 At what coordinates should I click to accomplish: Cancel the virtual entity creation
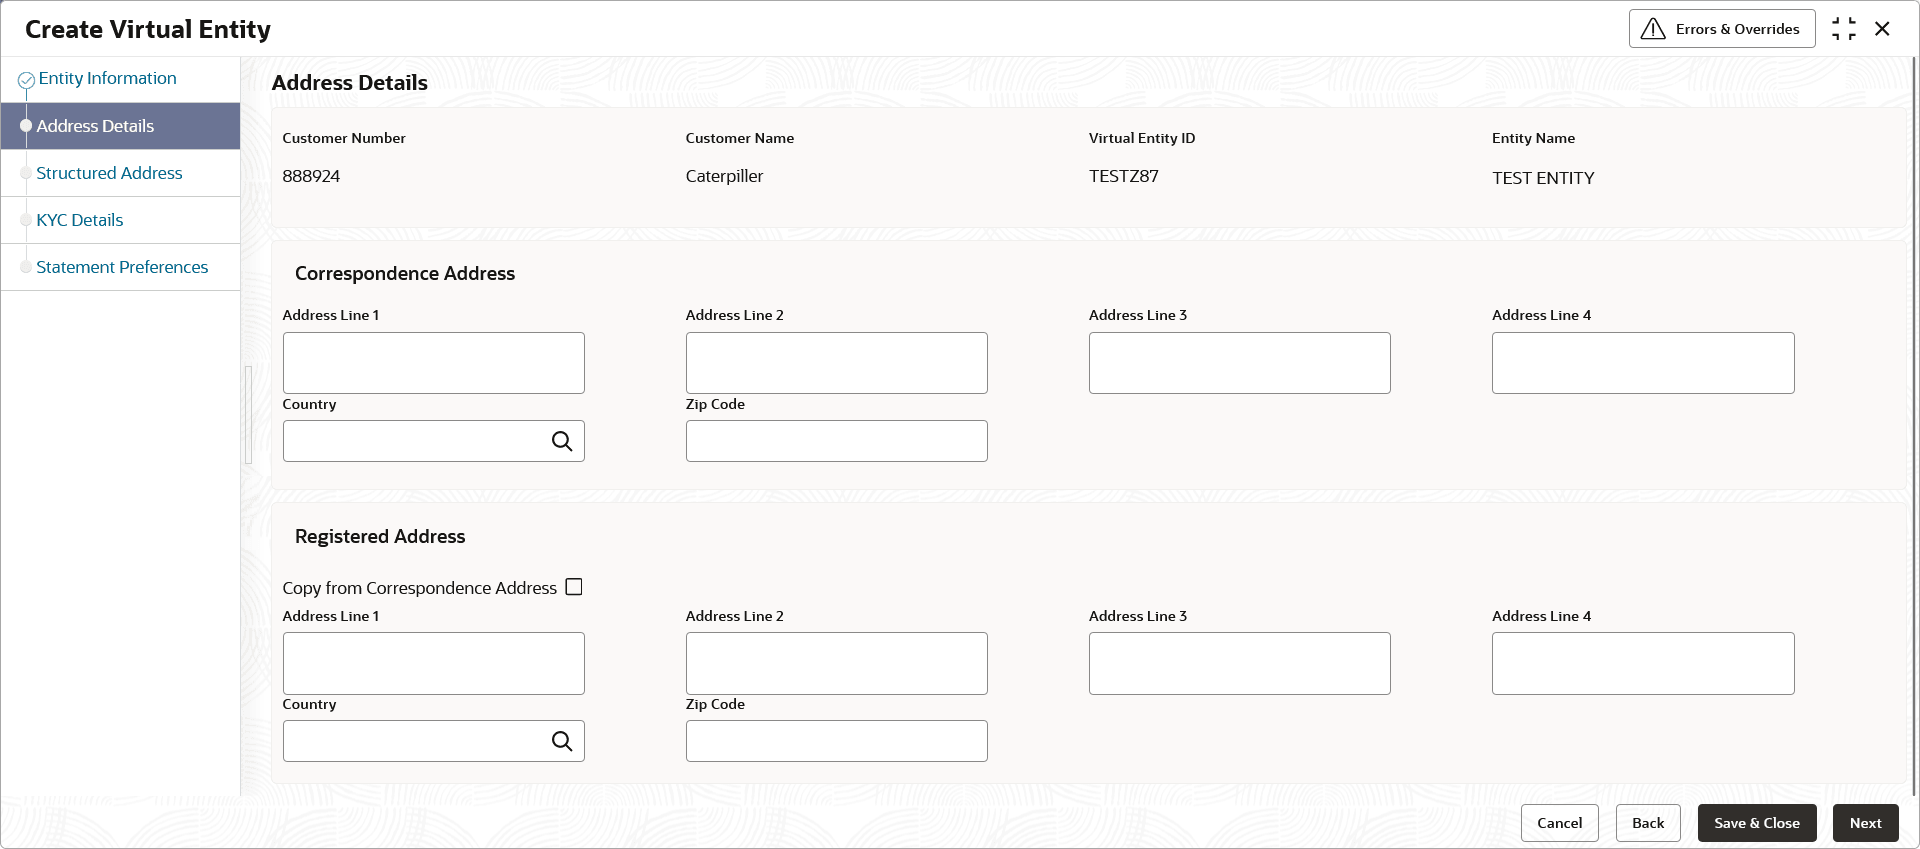pyautogui.click(x=1560, y=823)
